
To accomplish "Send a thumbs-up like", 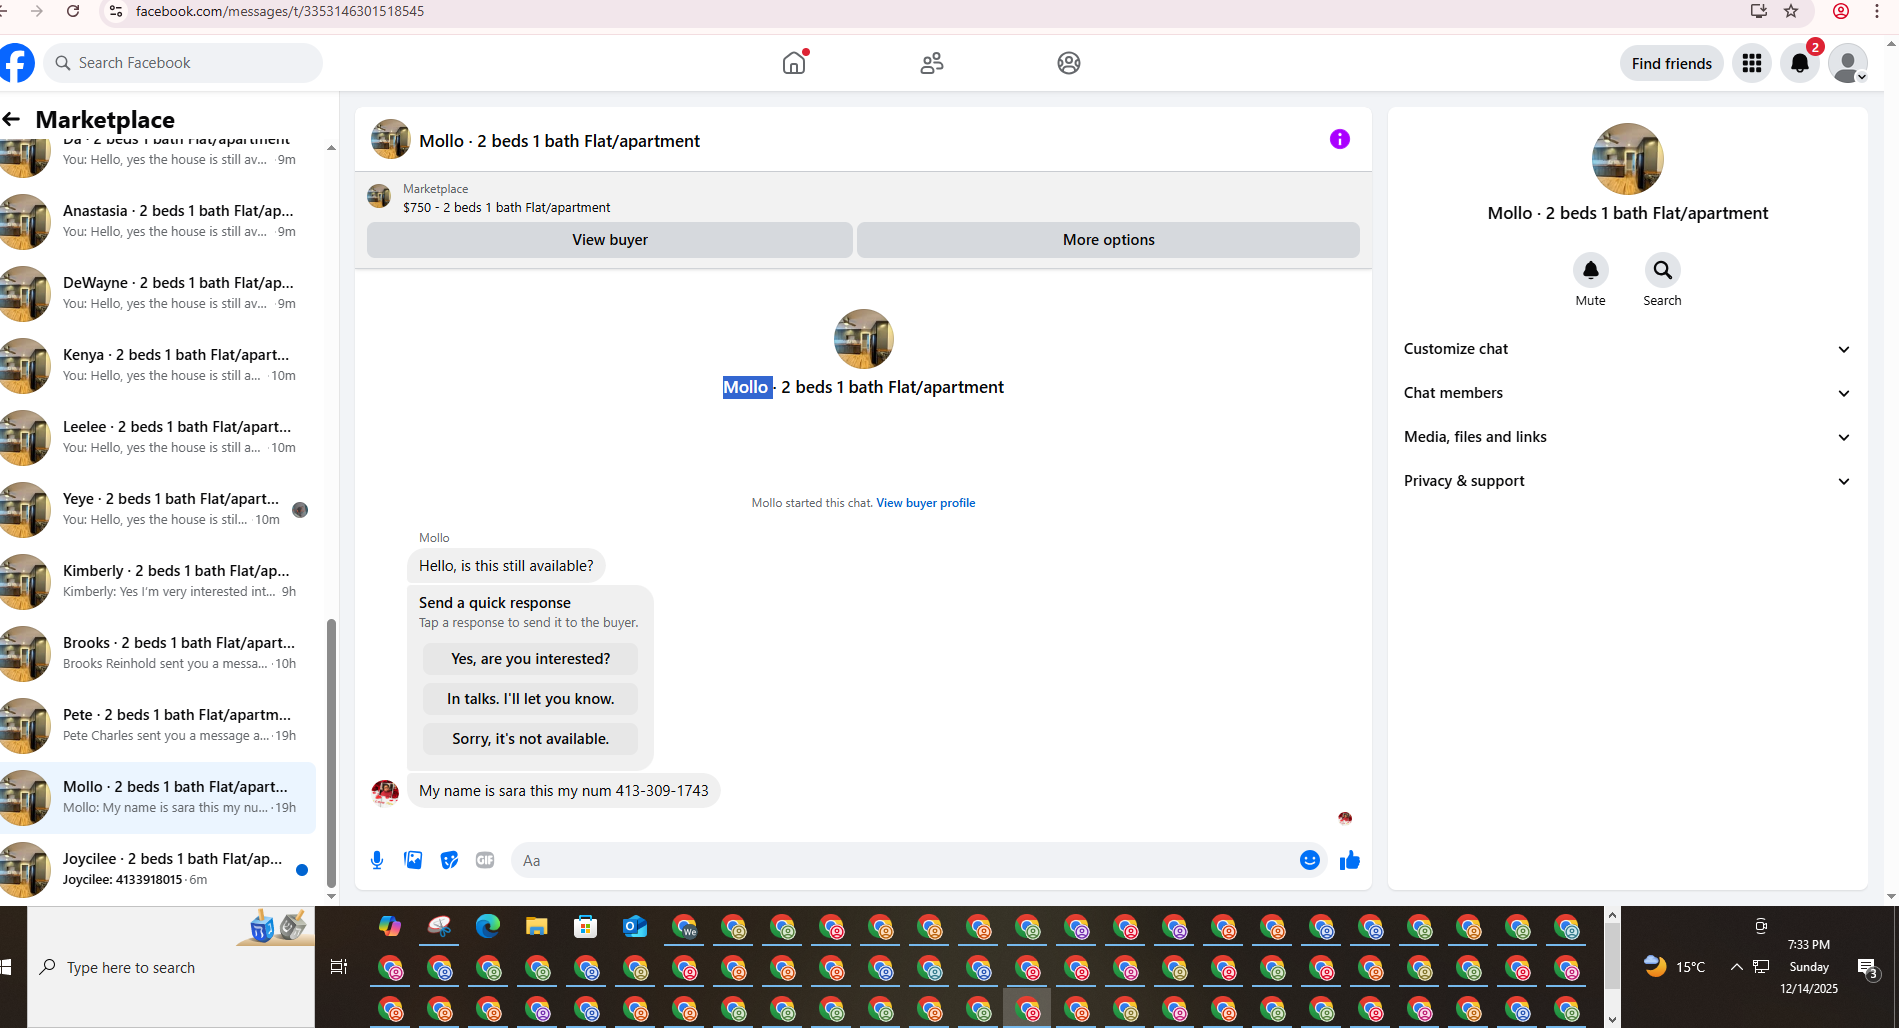I will pos(1350,860).
